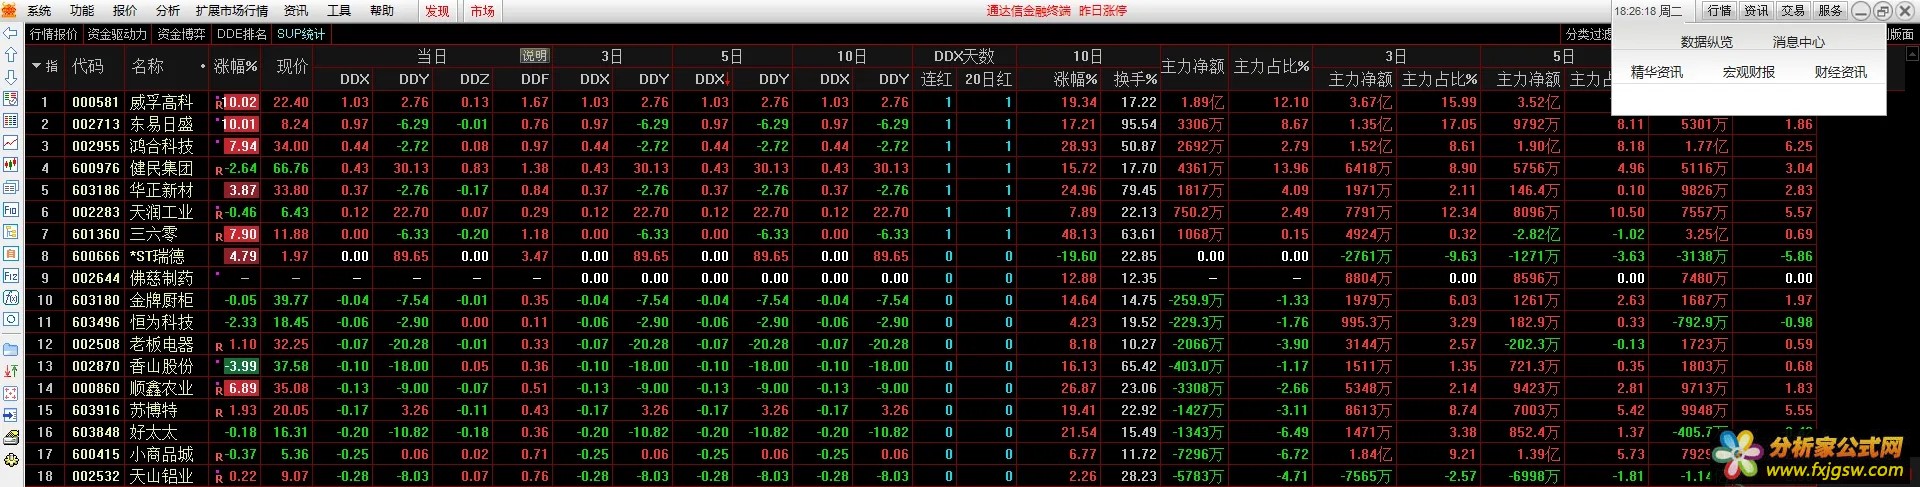The height and width of the screenshot is (487, 1920).
Task: Open 精华资讯 in the dropdown panel
Action: click(x=1657, y=72)
